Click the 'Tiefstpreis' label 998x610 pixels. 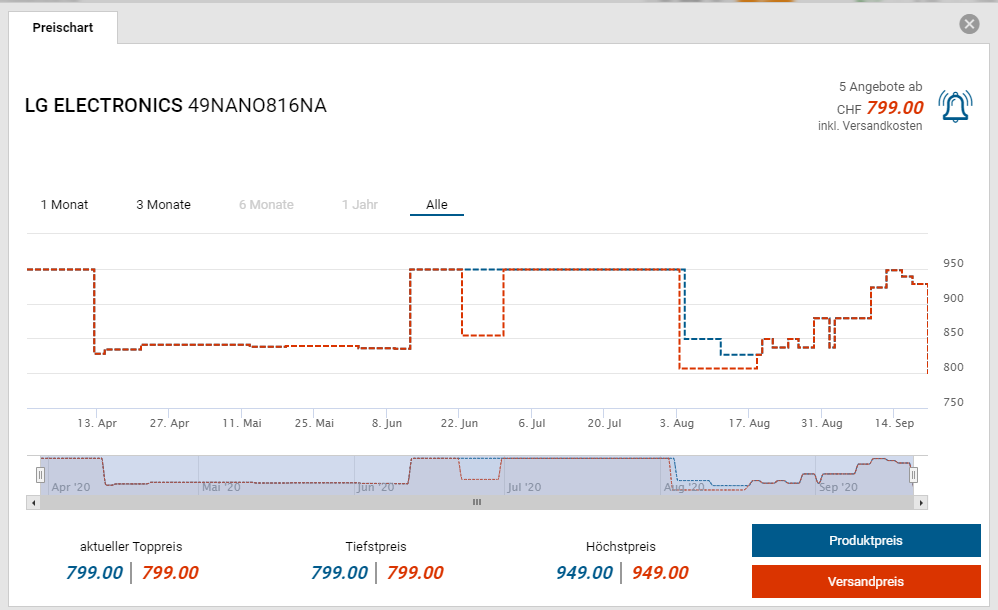(x=376, y=546)
